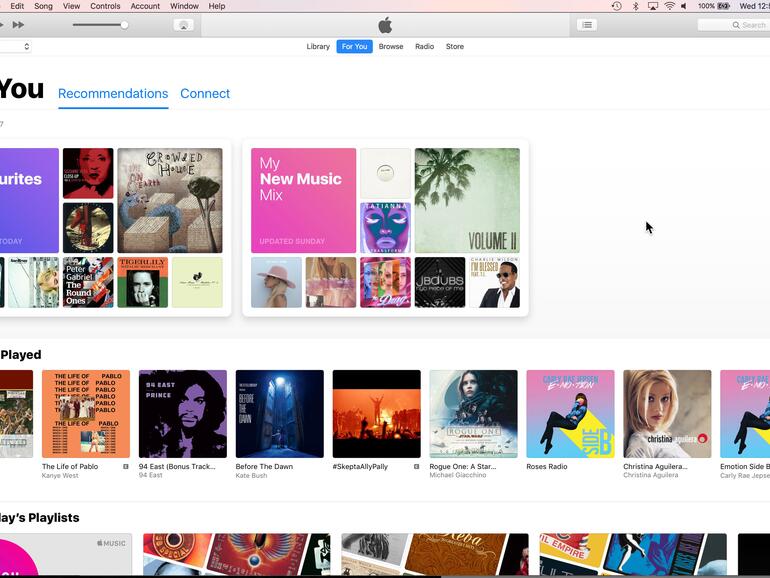Open the Tigerlily album cover
This screenshot has width=770, height=578.
[x=142, y=282]
